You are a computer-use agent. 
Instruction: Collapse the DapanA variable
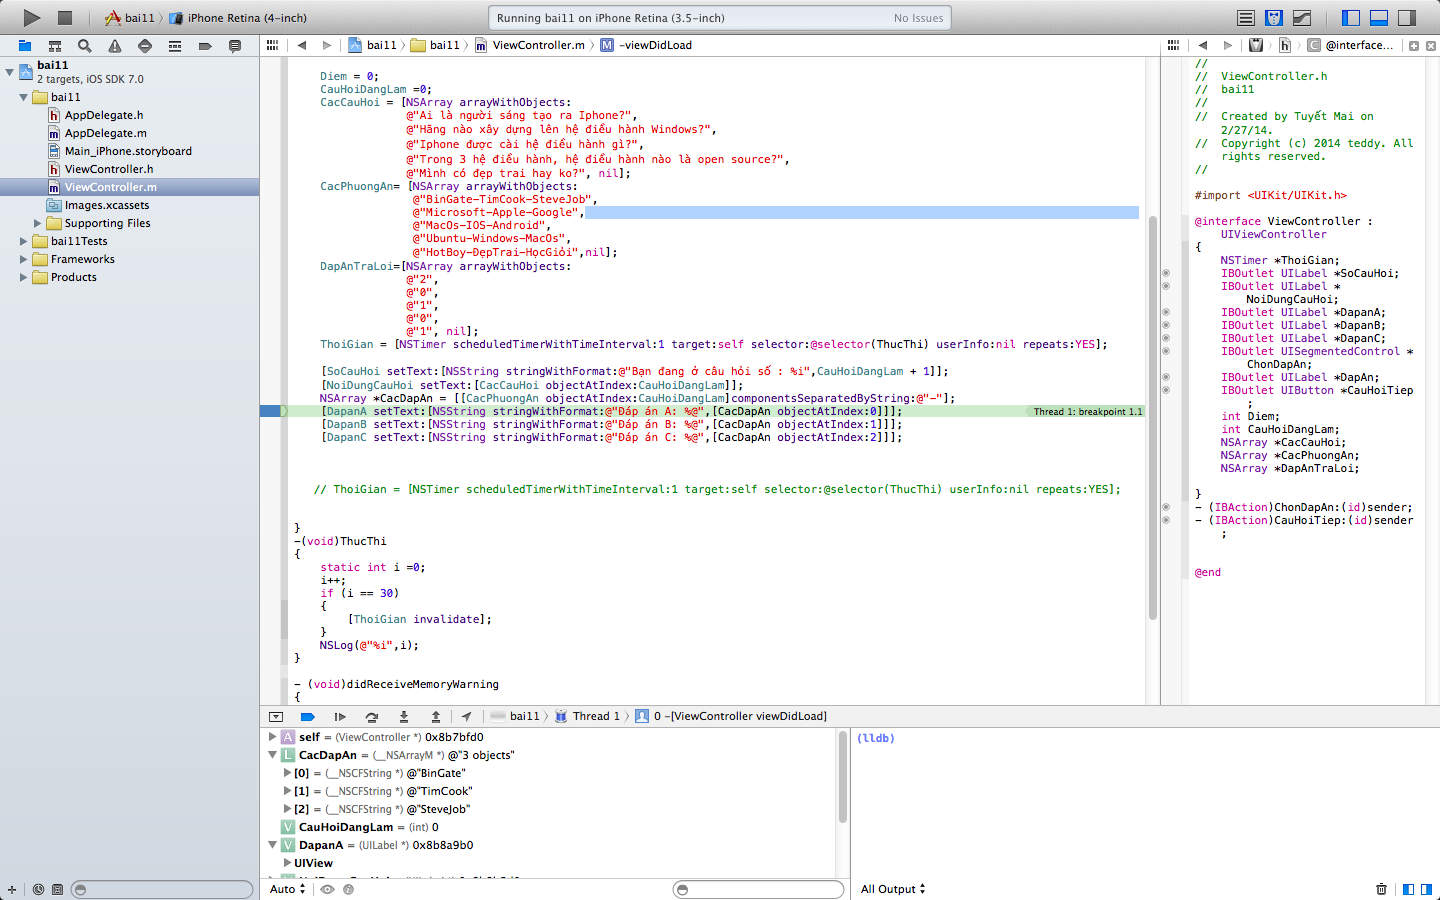(272, 845)
